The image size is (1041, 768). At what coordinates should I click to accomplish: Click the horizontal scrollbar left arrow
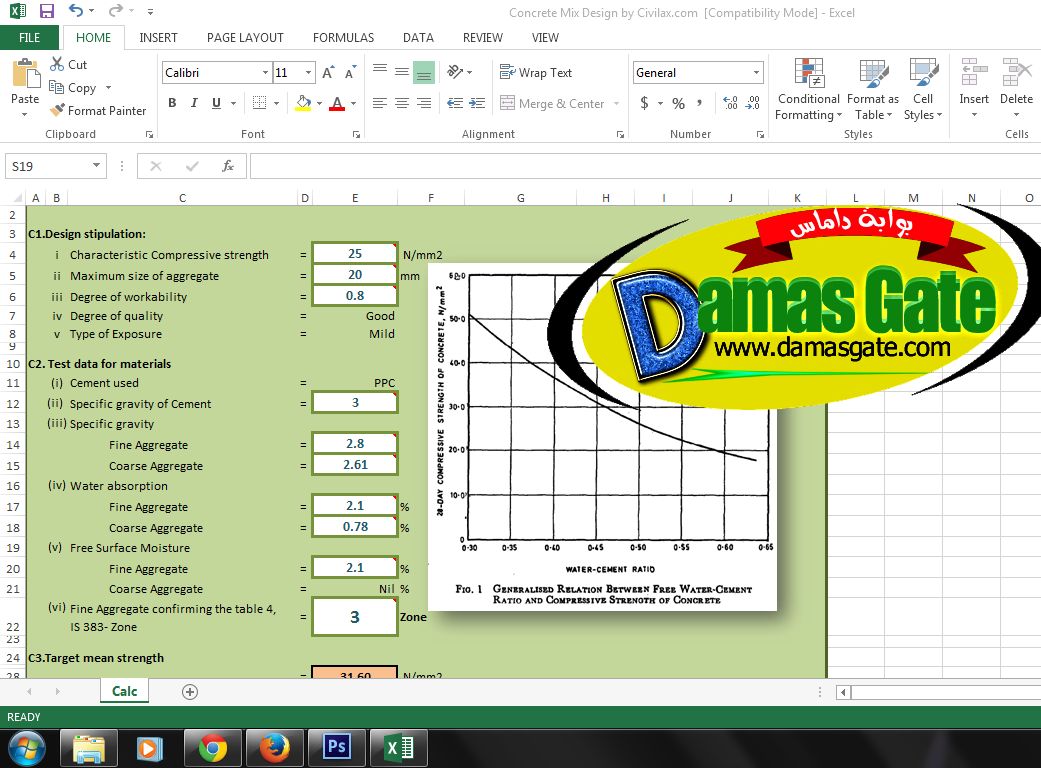pyautogui.click(x=843, y=692)
